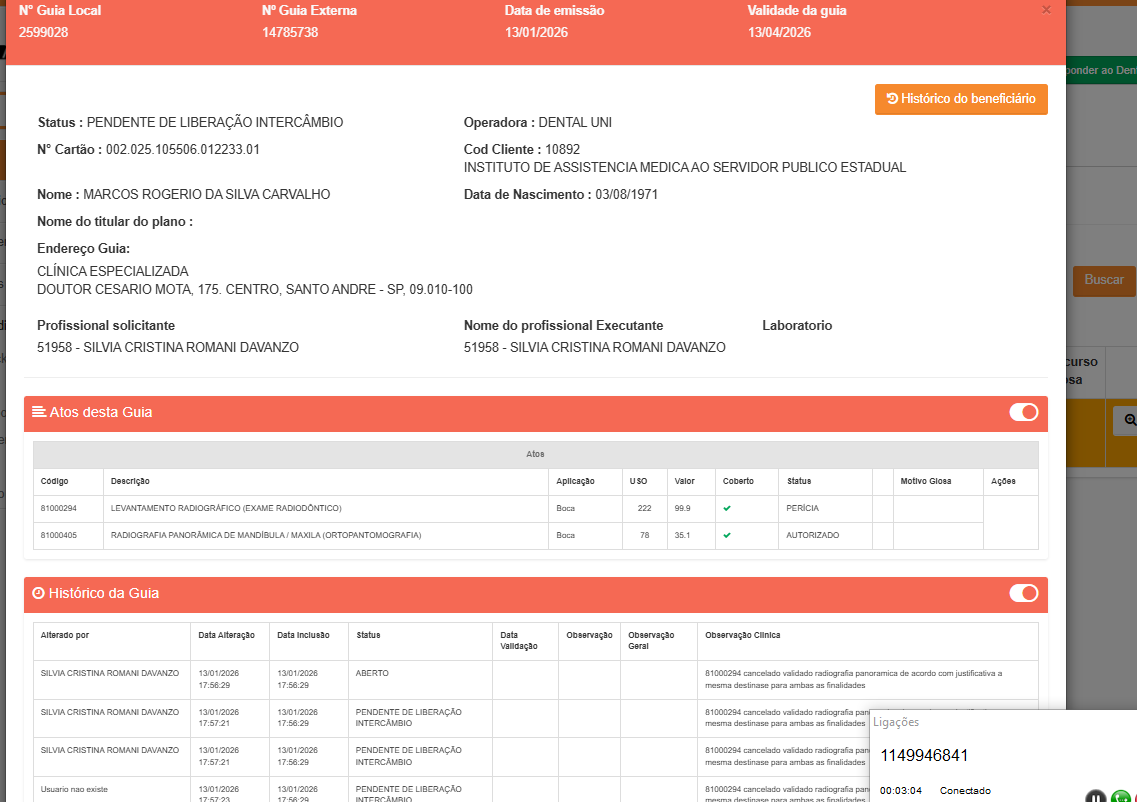Image resolution: width=1137 pixels, height=802 pixels.
Task: Open Histórico do beneficiário
Action: pyautogui.click(x=961, y=99)
